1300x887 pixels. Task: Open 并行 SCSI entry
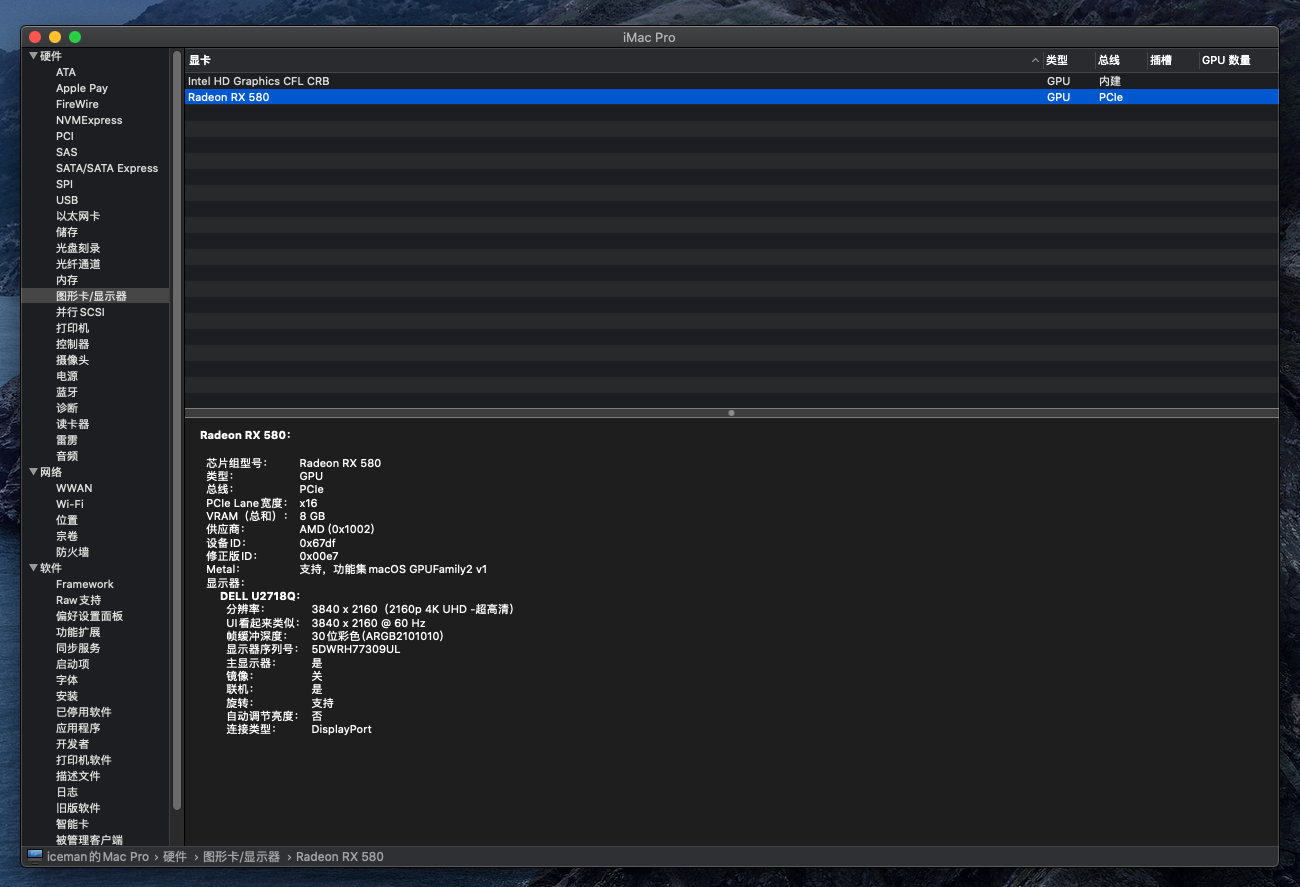pos(80,312)
